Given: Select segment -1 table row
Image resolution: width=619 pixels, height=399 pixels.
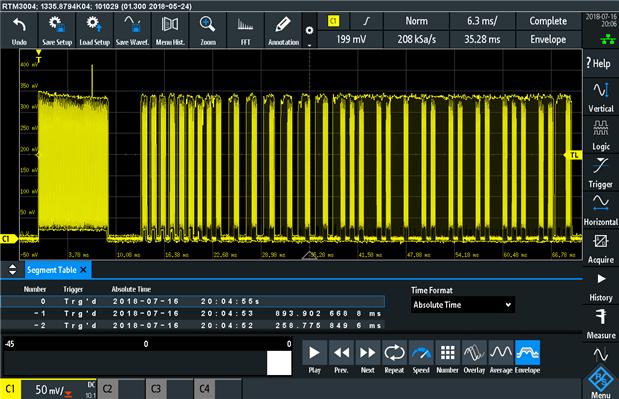Looking at the screenshot, I should [x=193, y=314].
